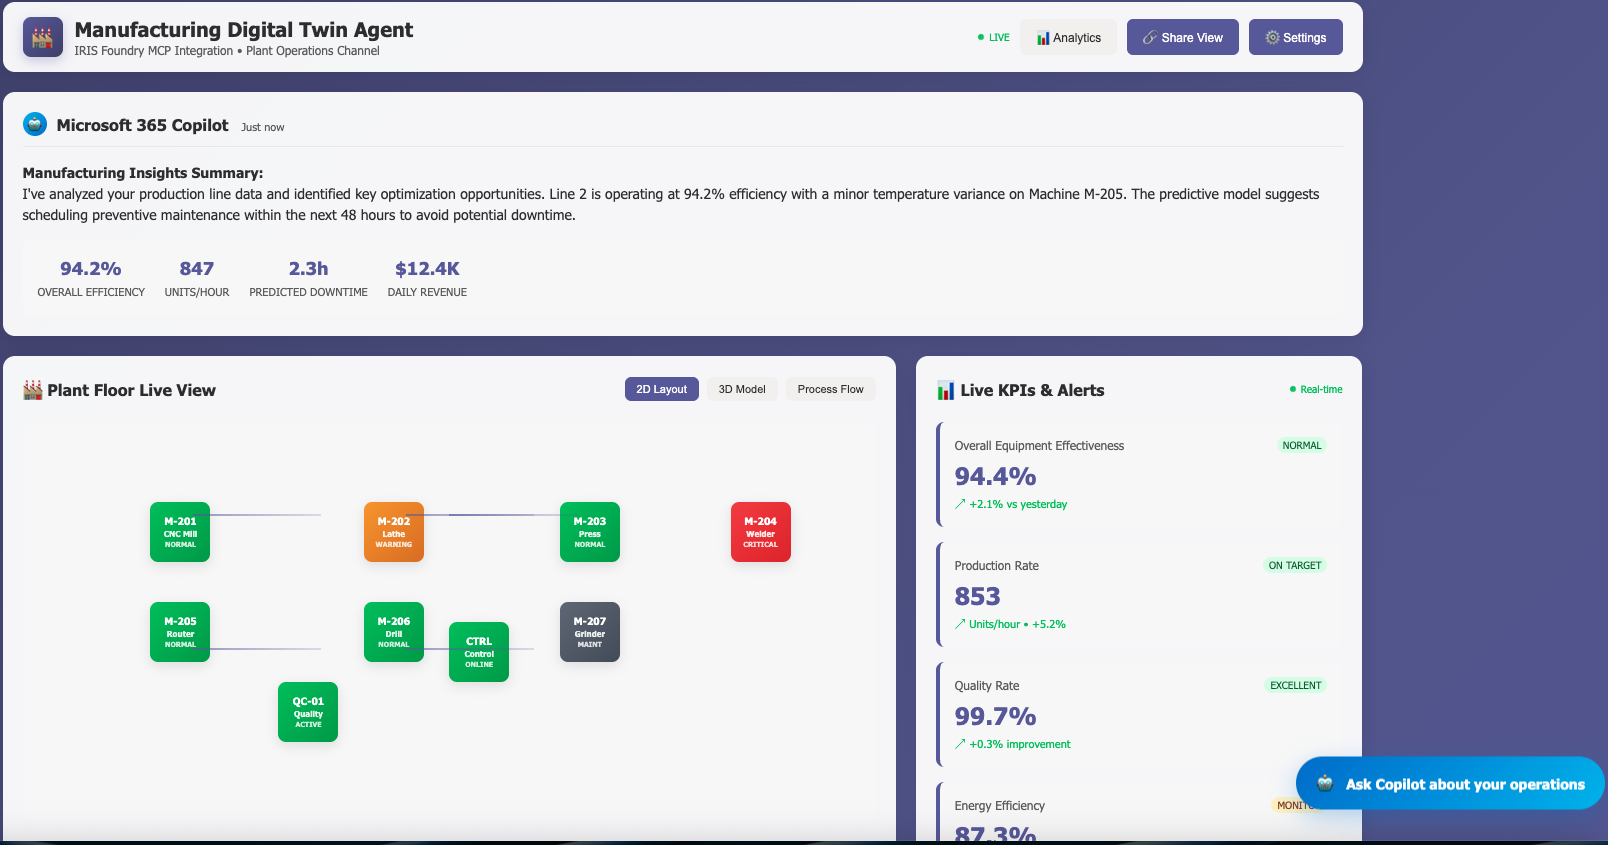Select the M-202 Lathe warning node

[394, 532]
